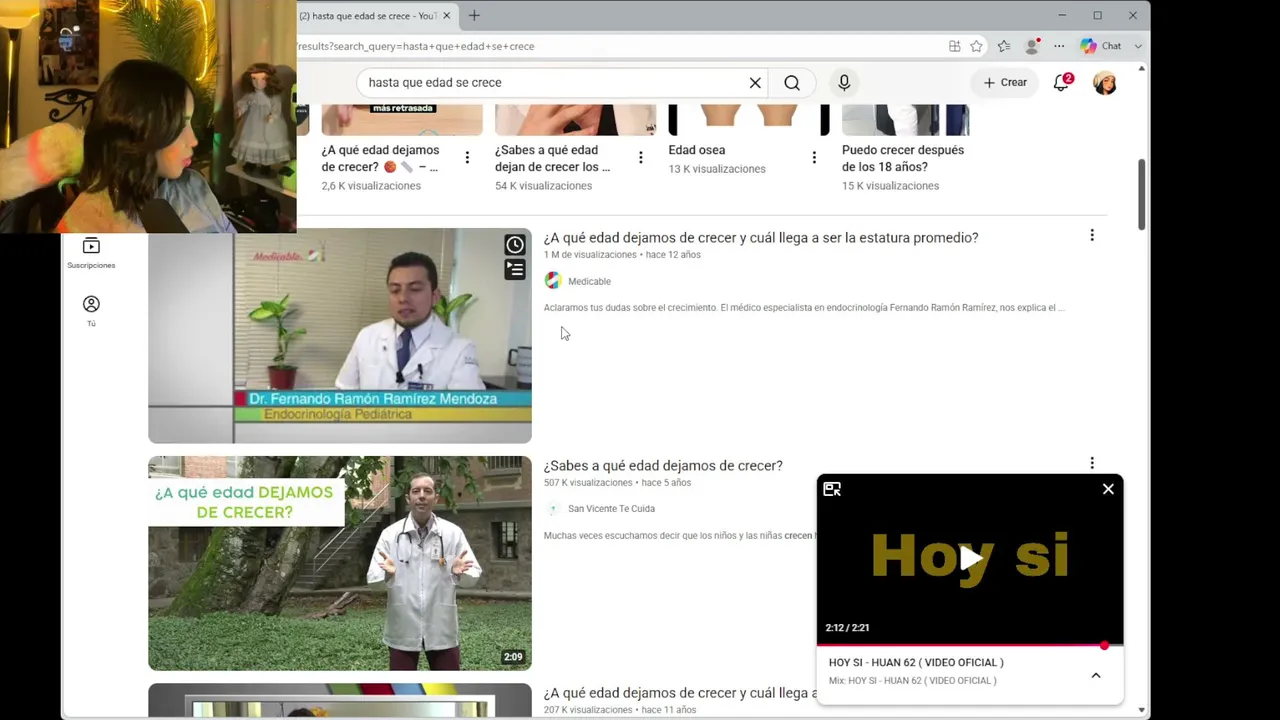
Task: Seek in the miniplayer progress bar
Action: pos(970,645)
